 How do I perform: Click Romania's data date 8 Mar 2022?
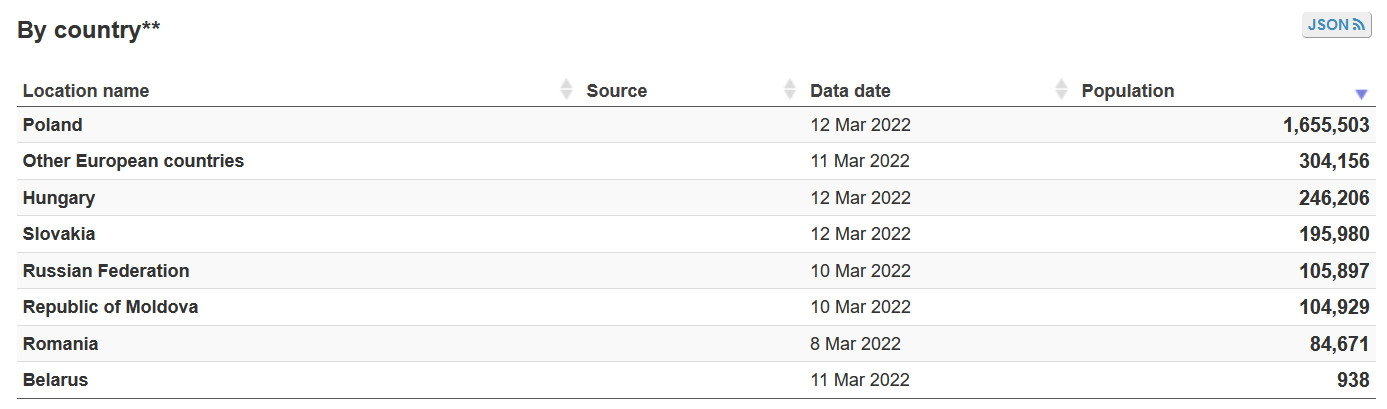(x=855, y=344)
